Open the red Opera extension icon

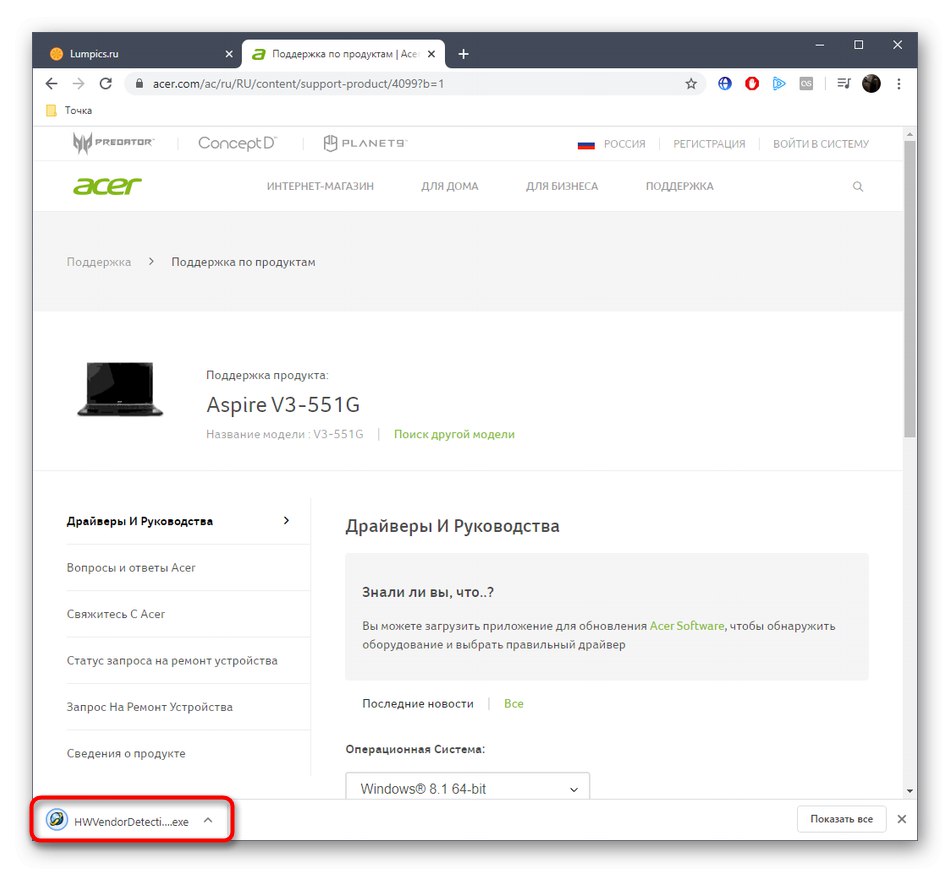tap(752, 84)
